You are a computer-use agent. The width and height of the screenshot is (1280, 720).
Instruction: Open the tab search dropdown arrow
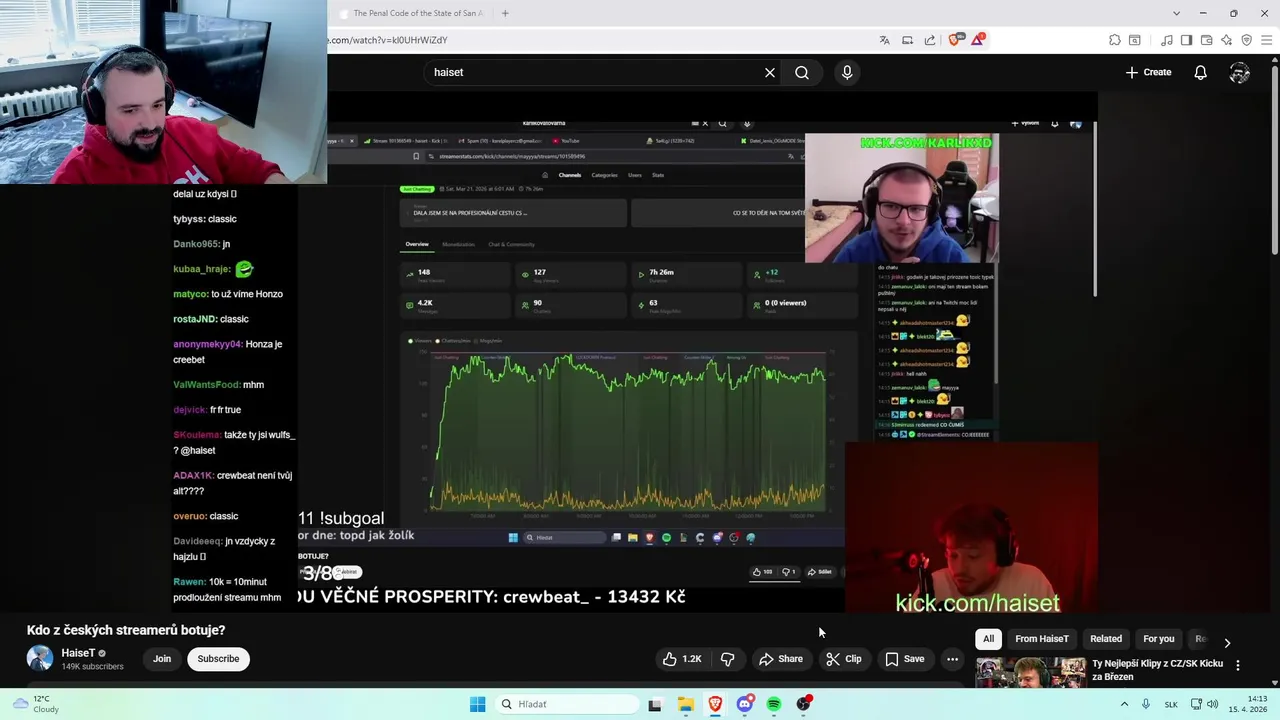coord(1176,13)
